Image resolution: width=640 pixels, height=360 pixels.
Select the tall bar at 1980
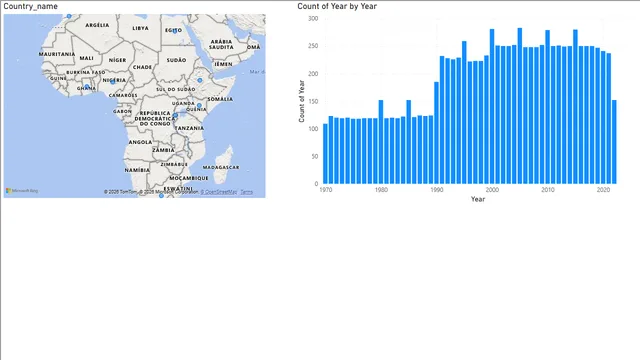381,142
